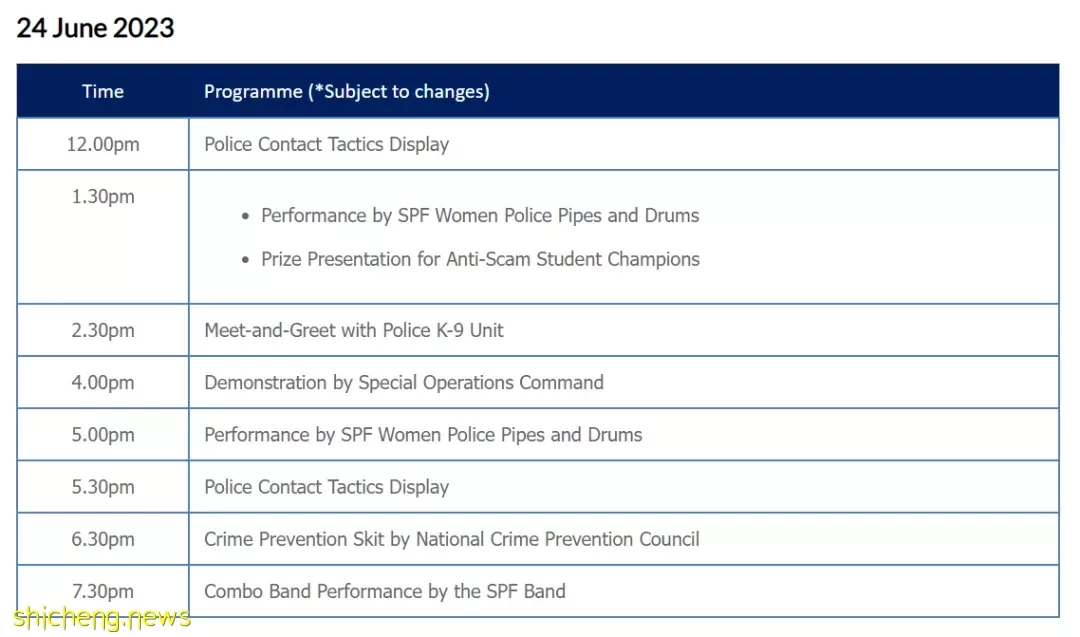Click the Programme (*Subject to changes) header
1080x637 pixels.
346,92
